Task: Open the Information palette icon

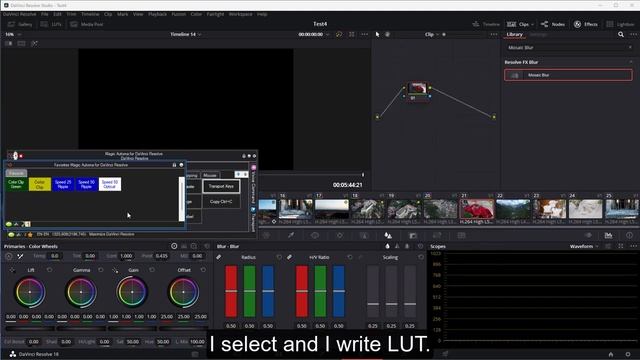Action: (x=629, y=236)
